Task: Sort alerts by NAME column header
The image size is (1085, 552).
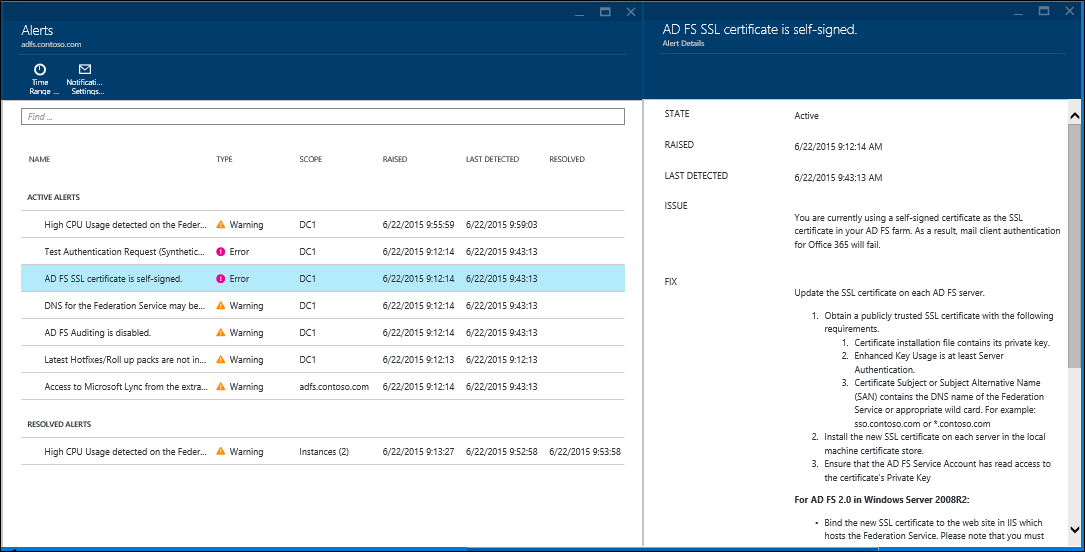Action: (x=39, y=159)
